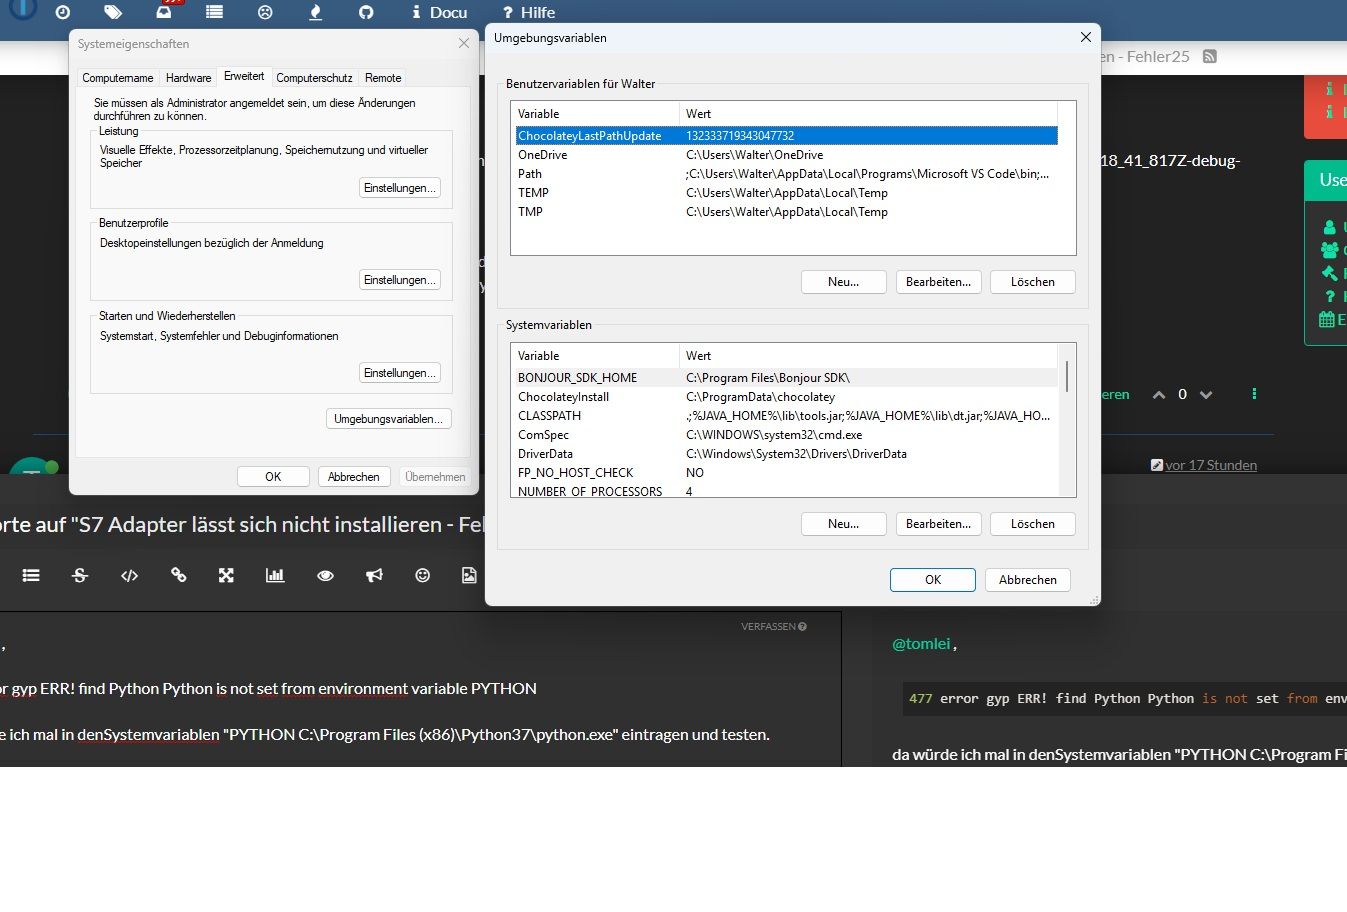Screen dimensions: 1347x912
Task: Click the @tomlei mention in the preview
Action: click(x=921, y=644)
